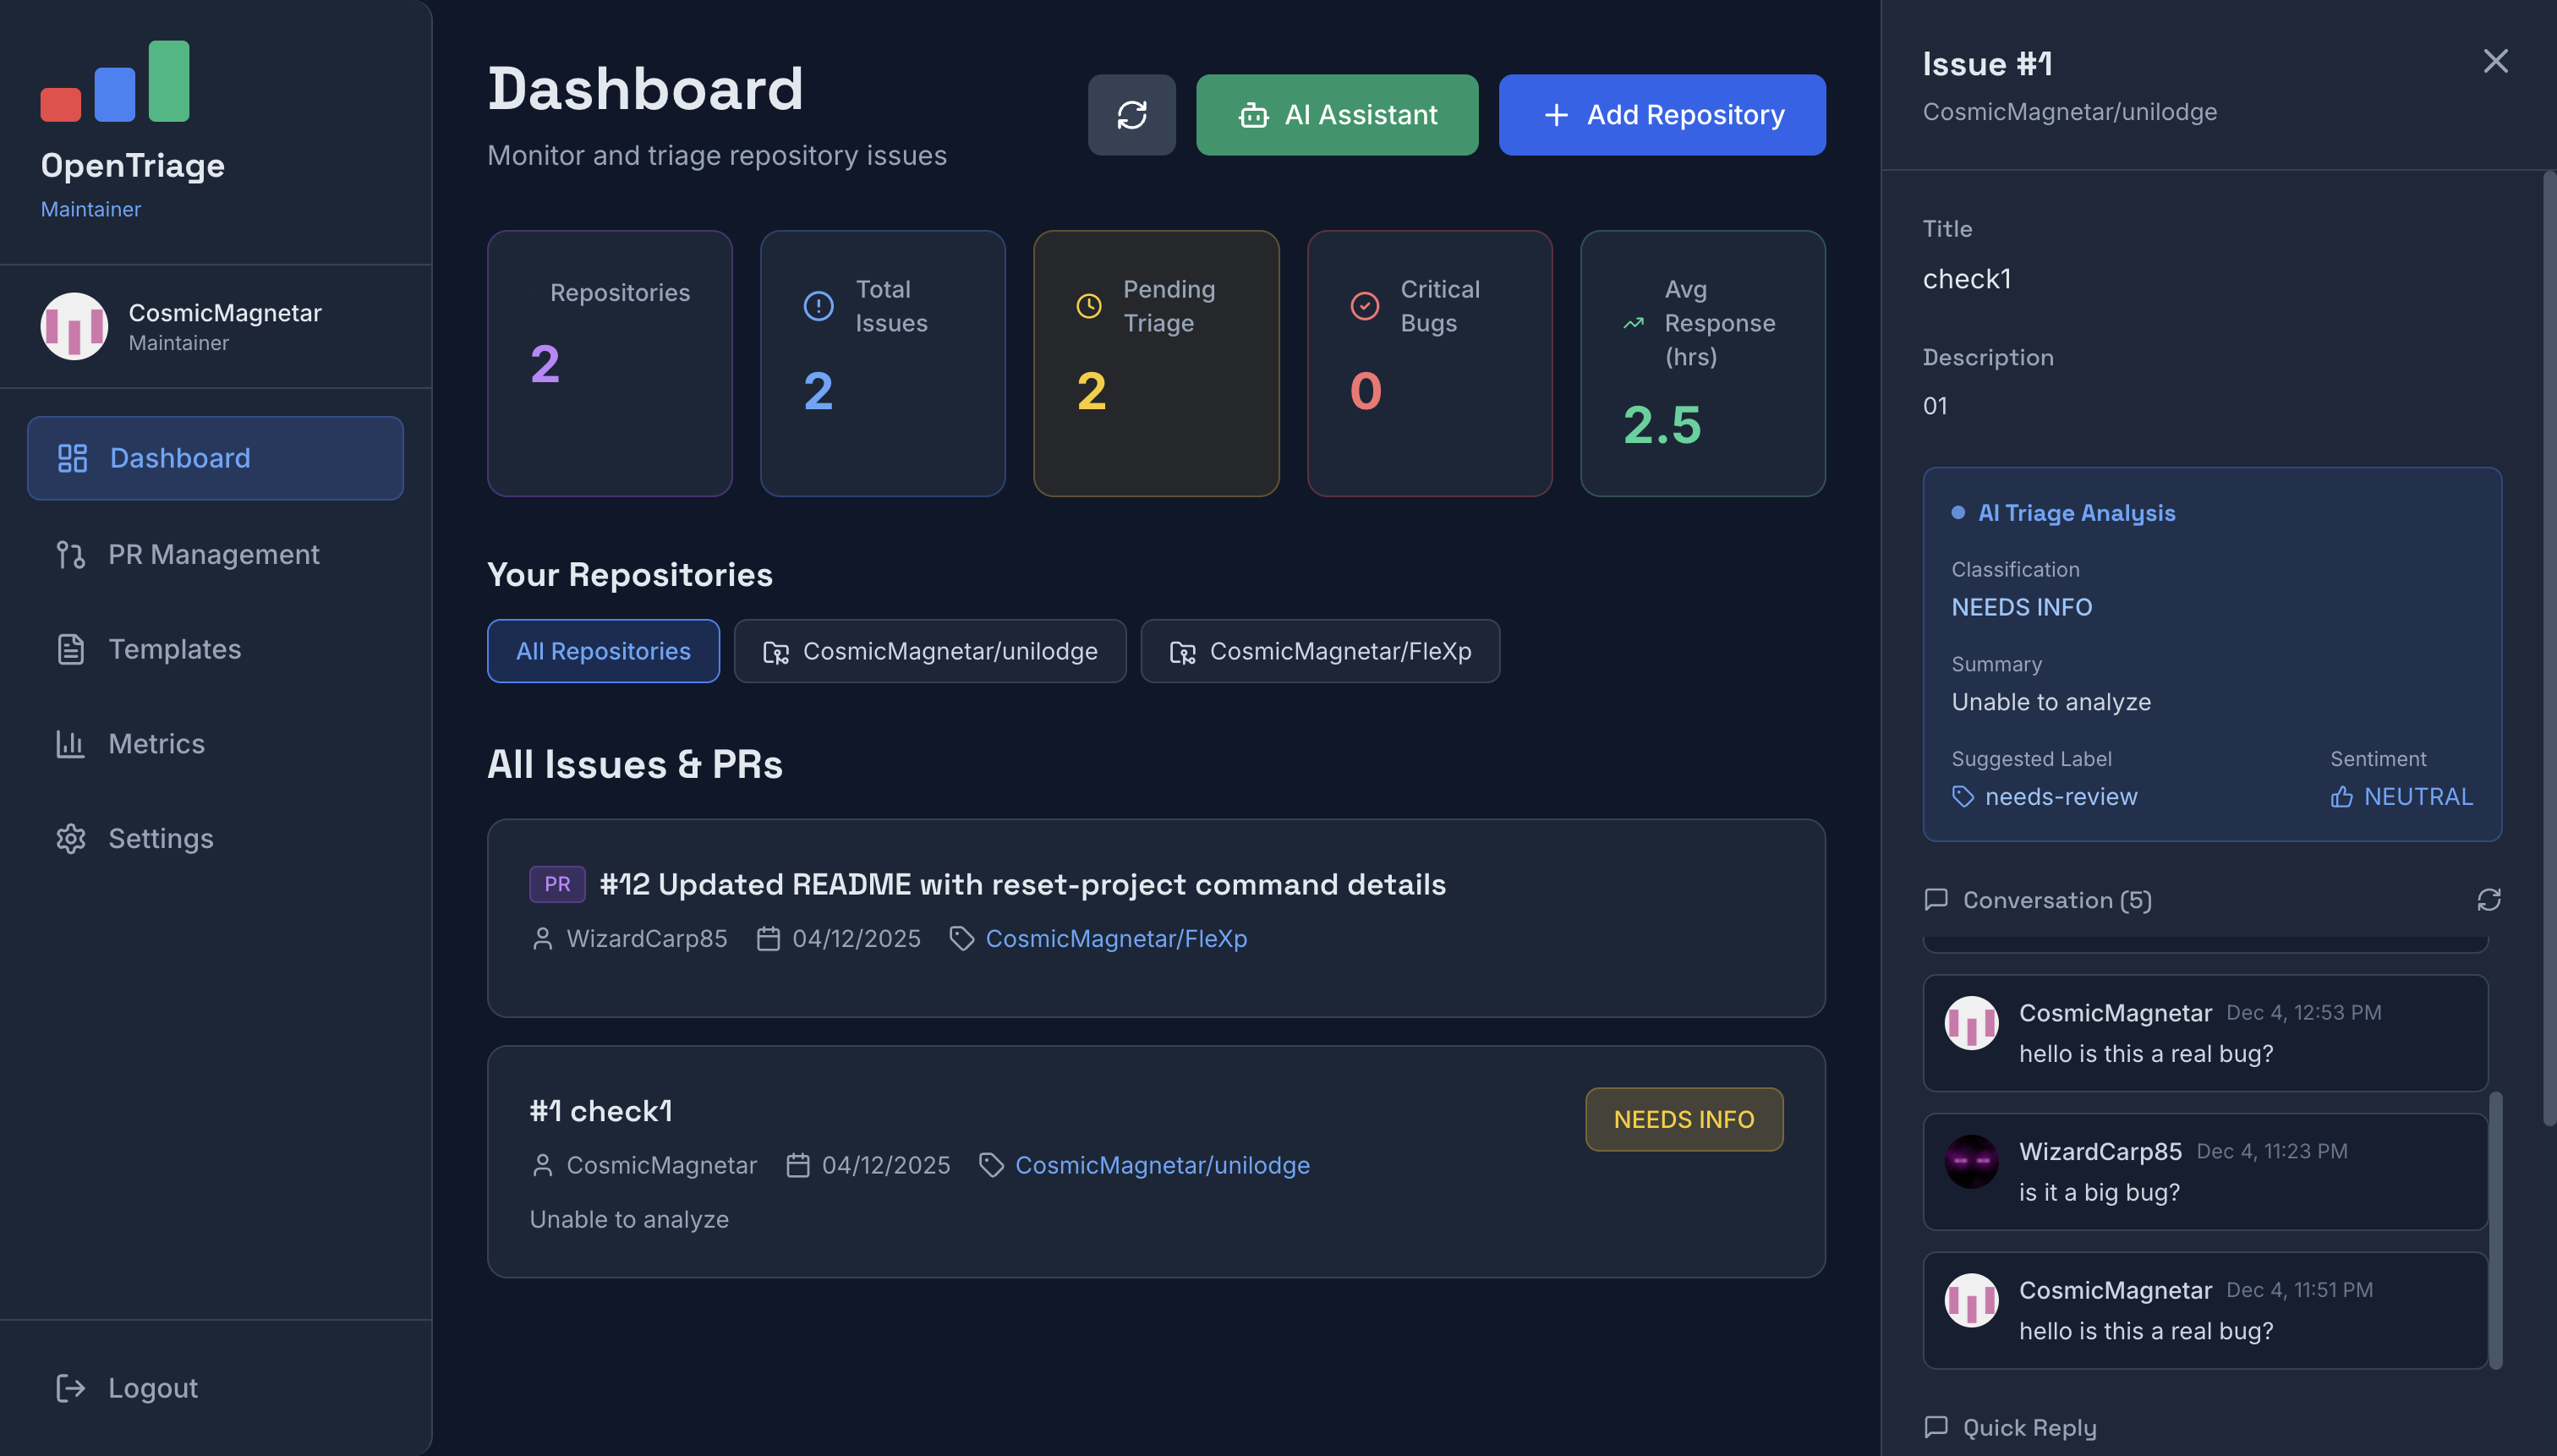Expand the Quick Reply section
The height and width of the screenshot is (1456, 2557).
pyautogui.click(x=2008, y=1427)
